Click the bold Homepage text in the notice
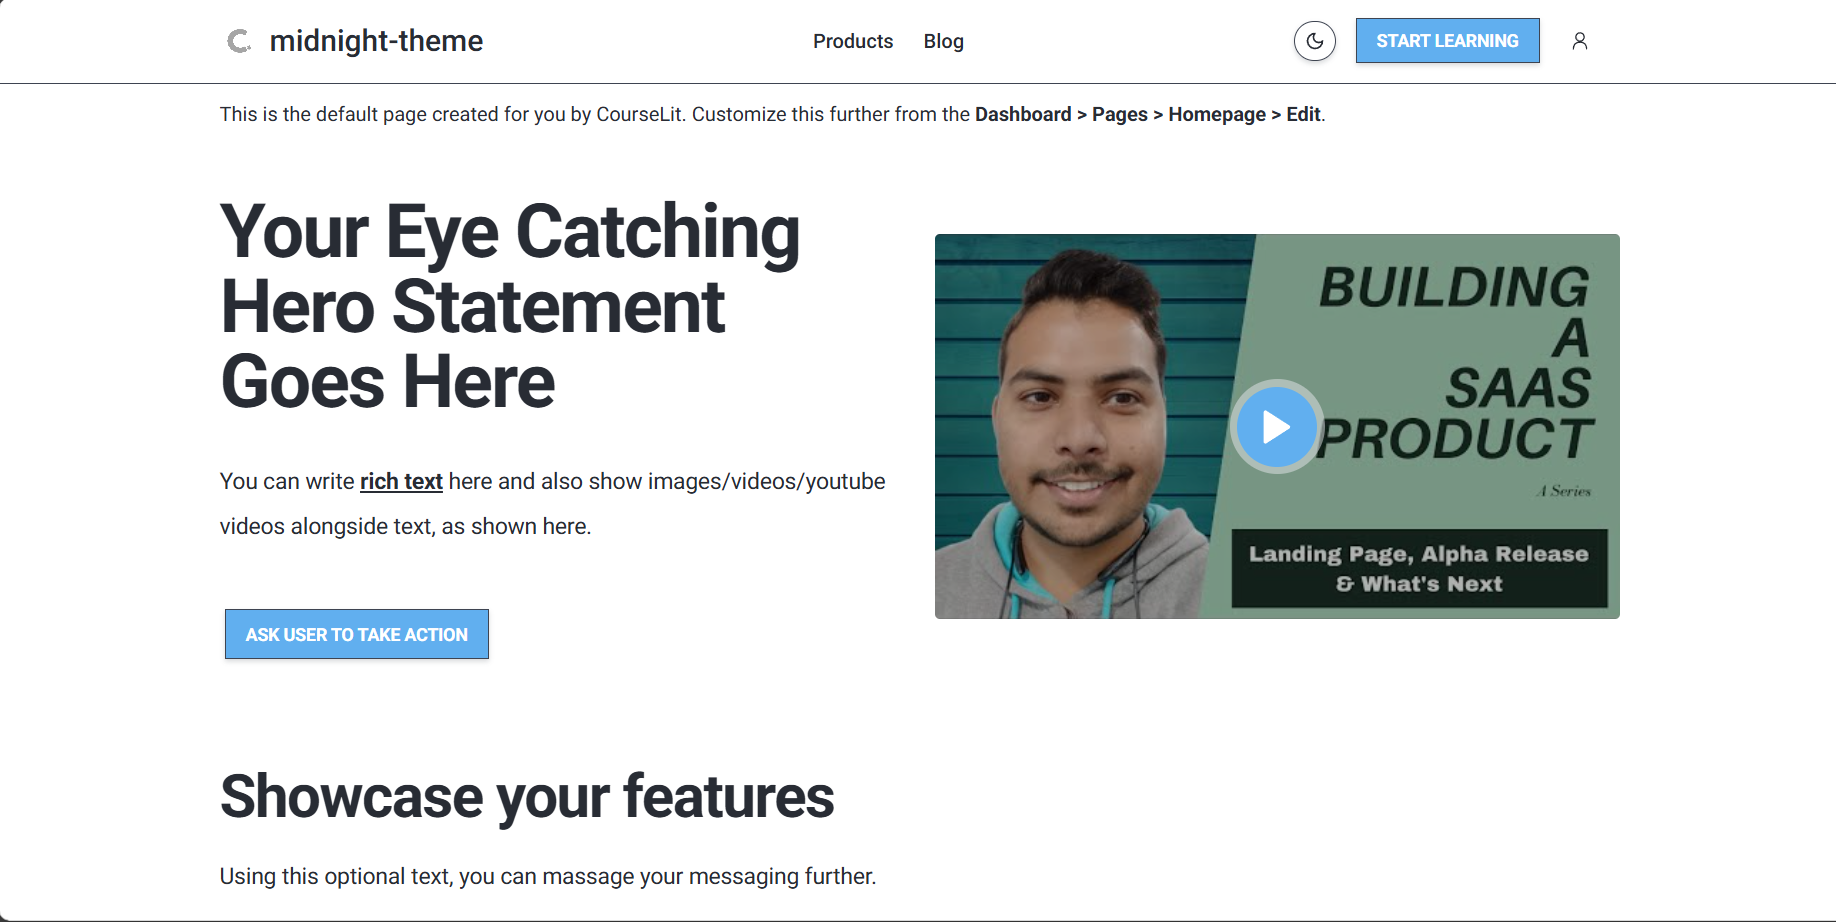This screenshot has width=1836, height=922. point(1216,115)
